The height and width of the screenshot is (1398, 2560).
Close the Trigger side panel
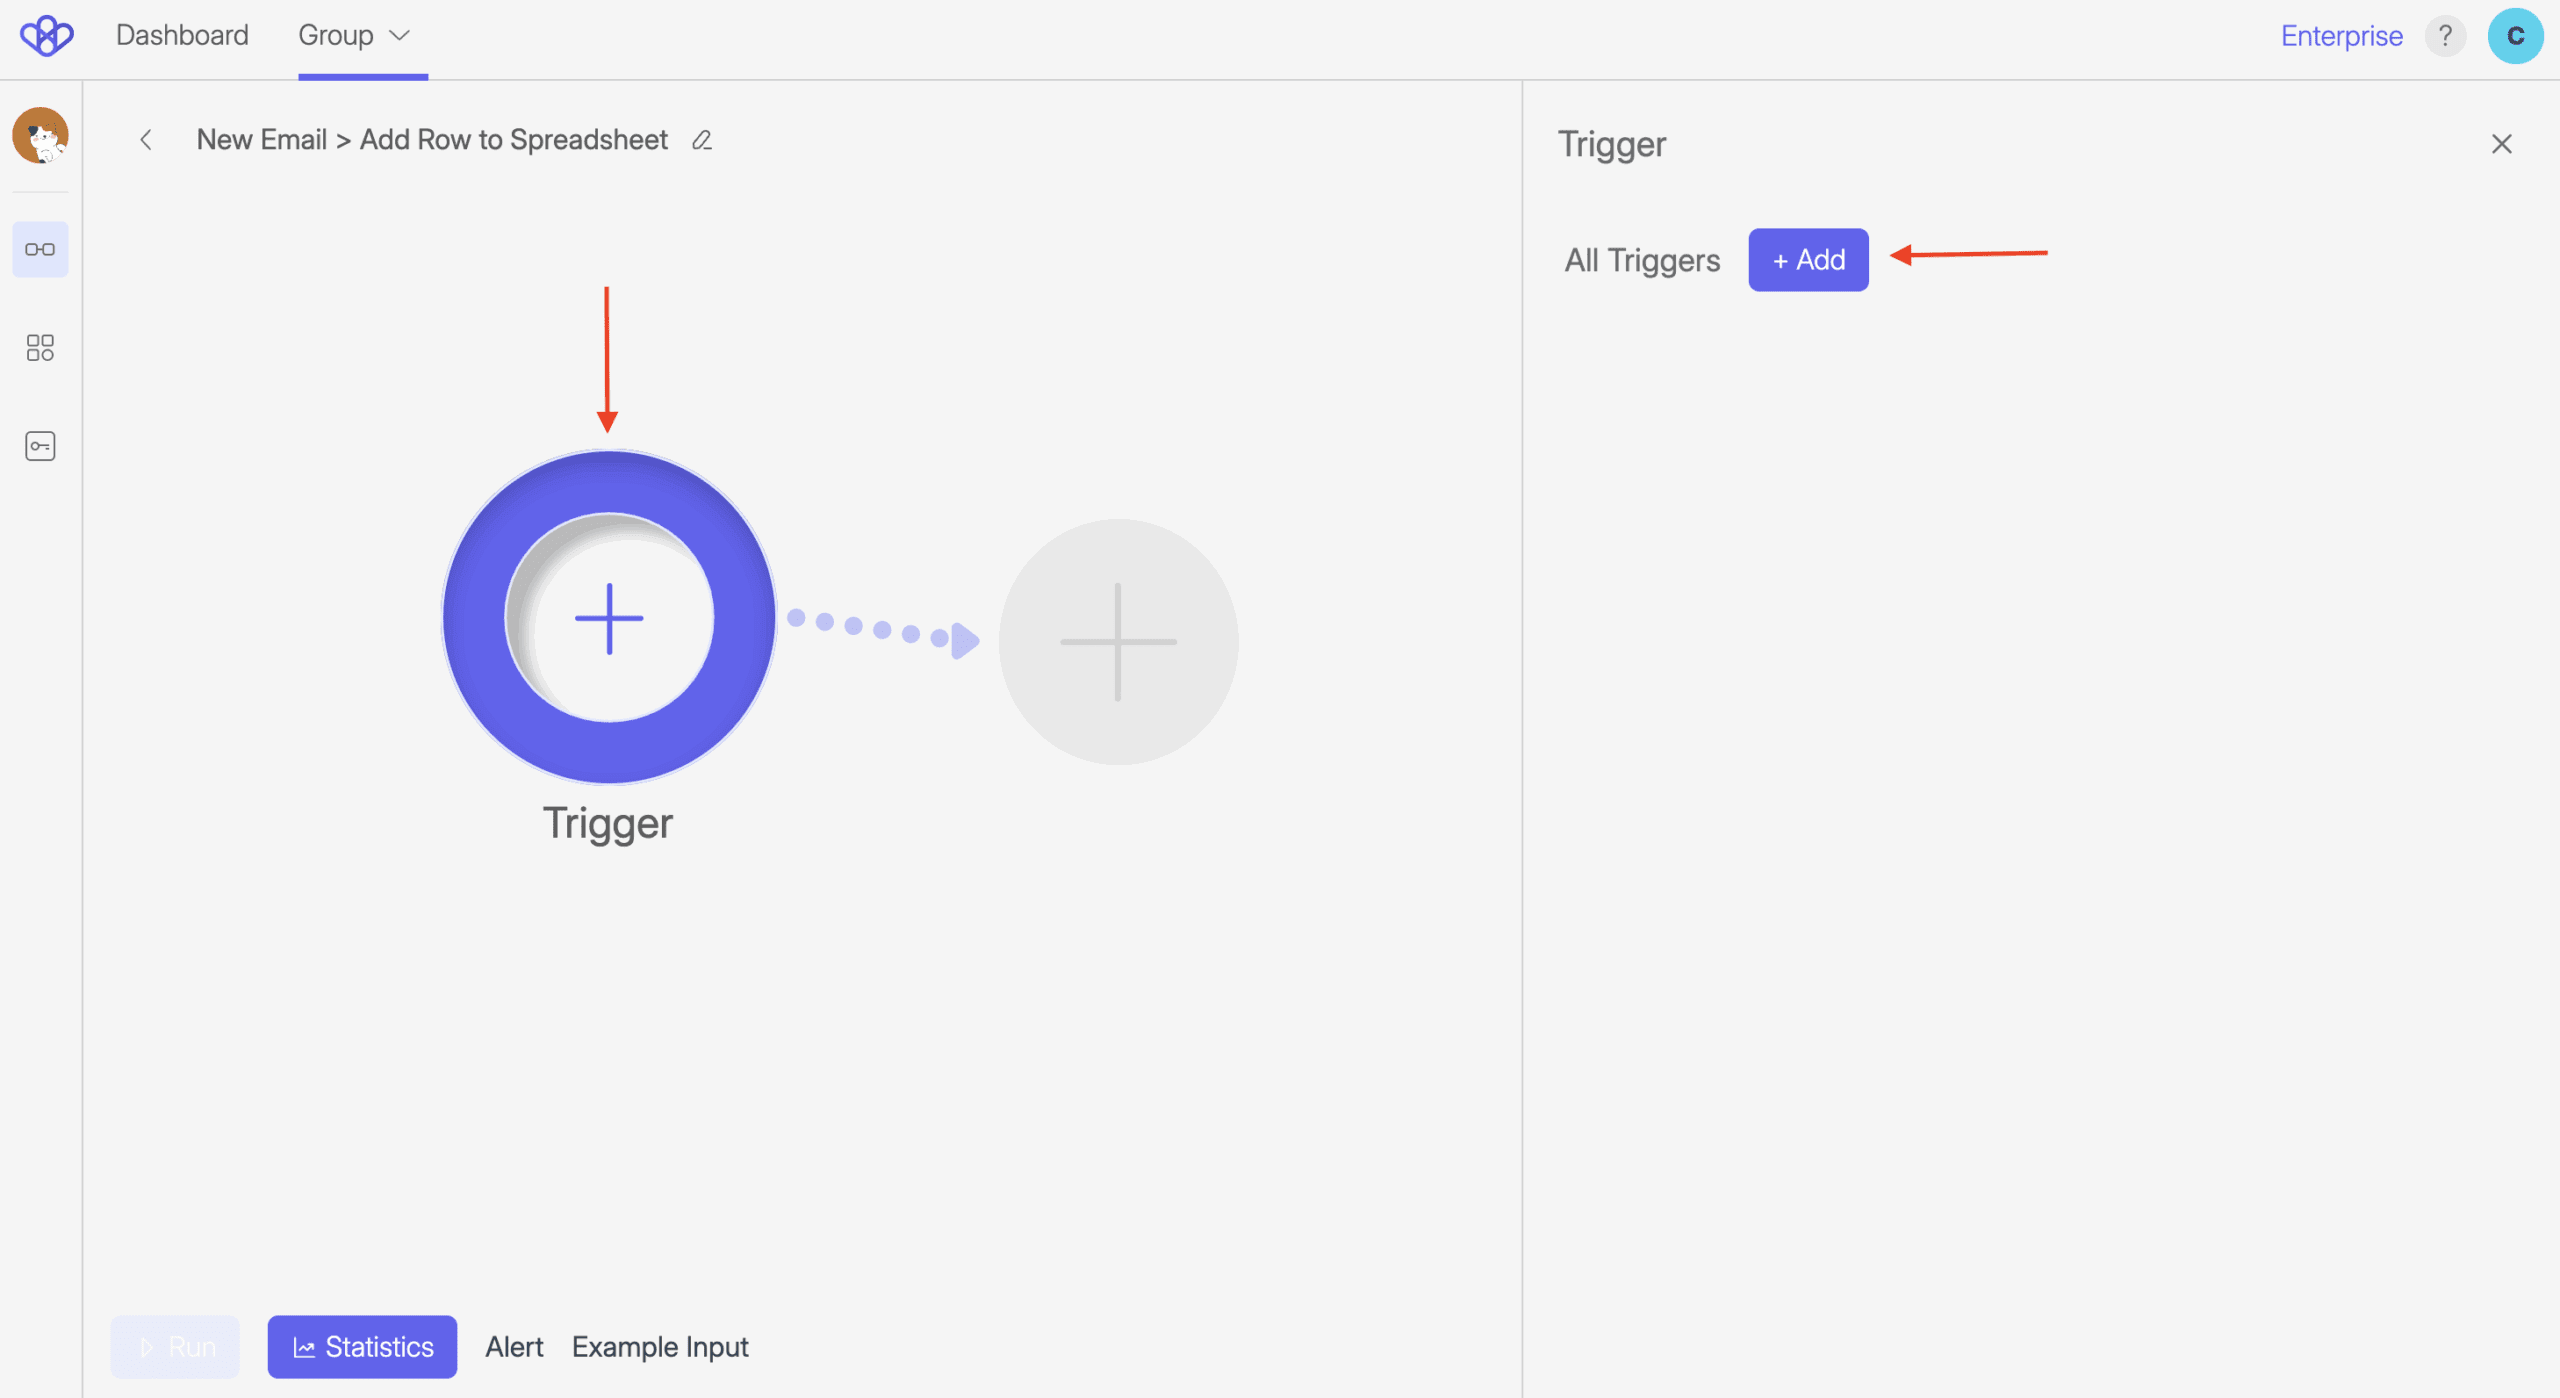point(2502,144)
